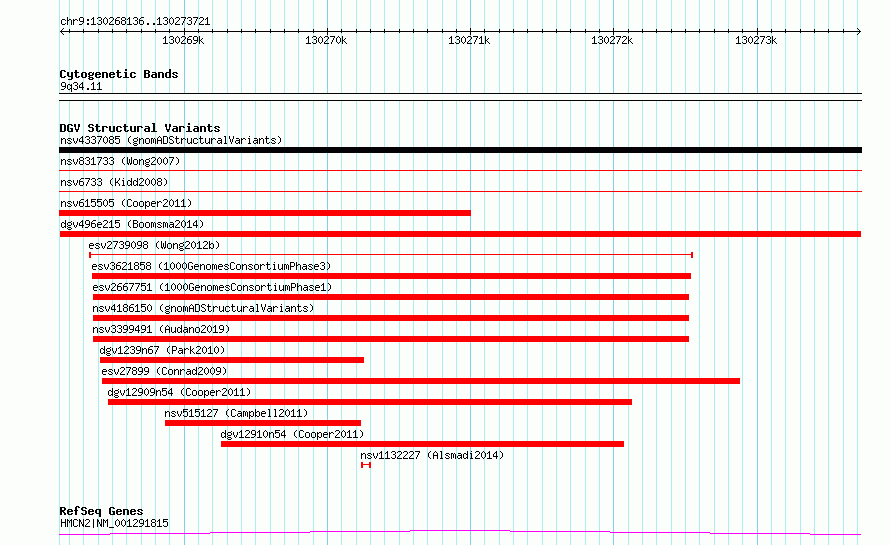
Task: Click the 130273k ruler position
Action: point(756,40)
